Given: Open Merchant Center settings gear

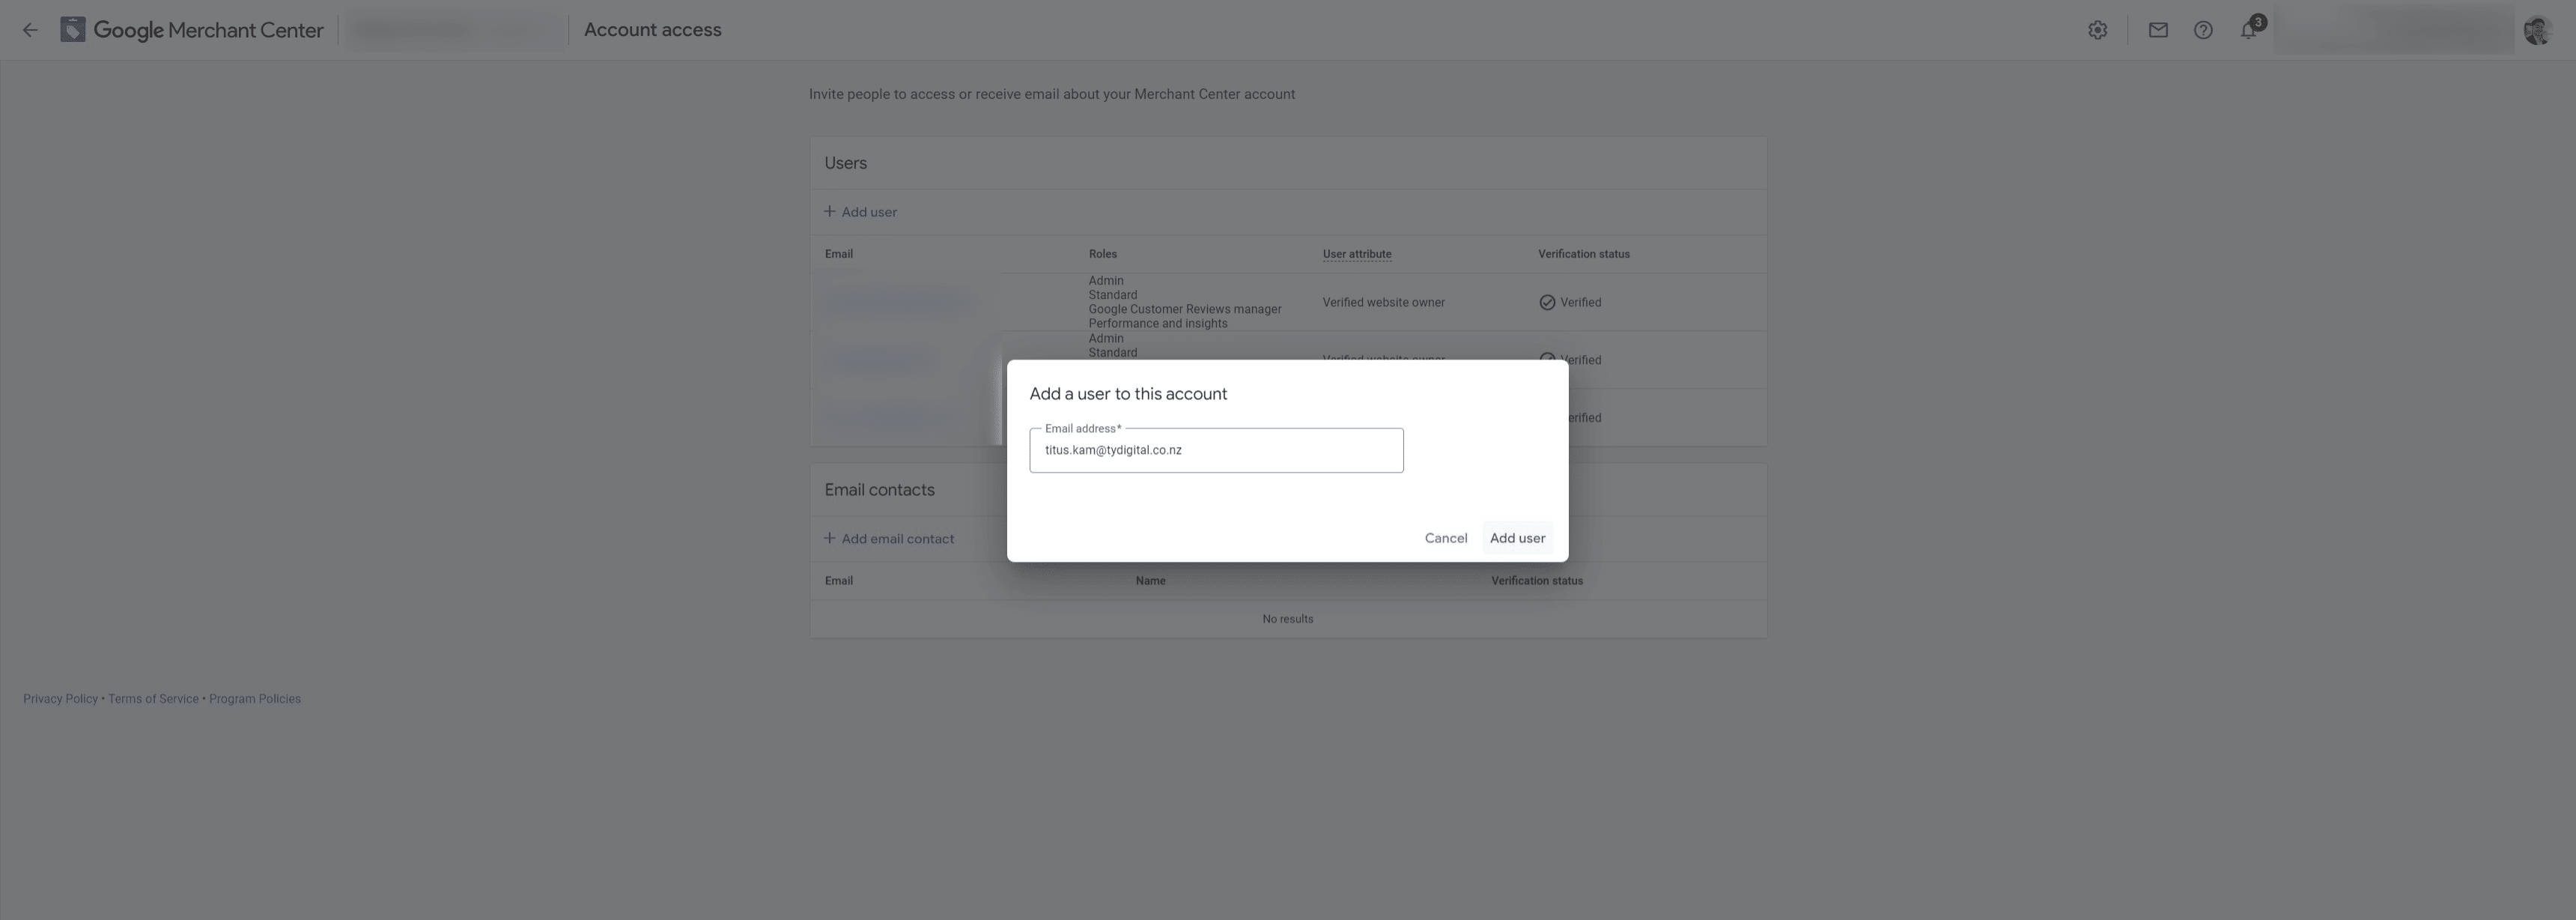Looking at the screenshot, I should pyautogui.click(x=2097, y=29).
